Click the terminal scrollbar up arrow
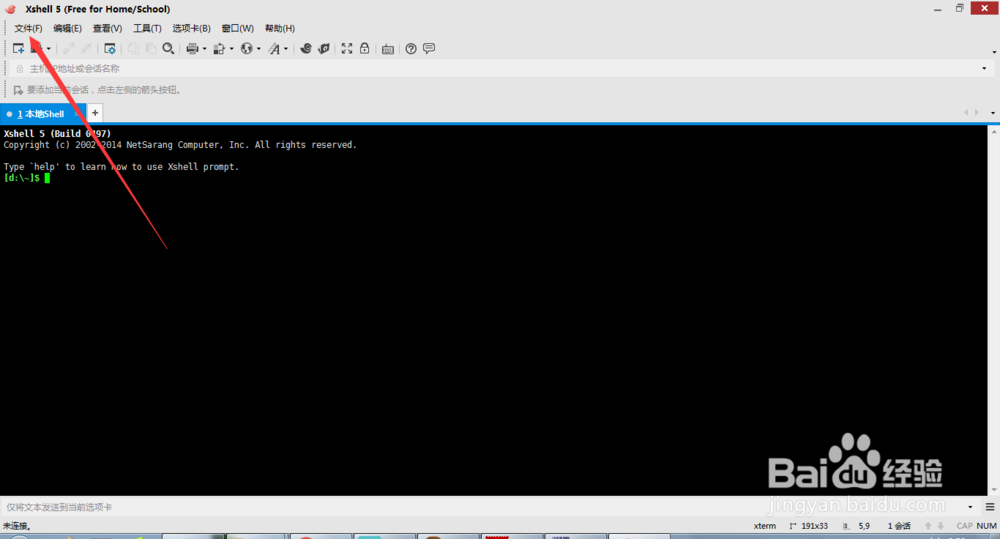1000x539 pixels. point(994,131)
